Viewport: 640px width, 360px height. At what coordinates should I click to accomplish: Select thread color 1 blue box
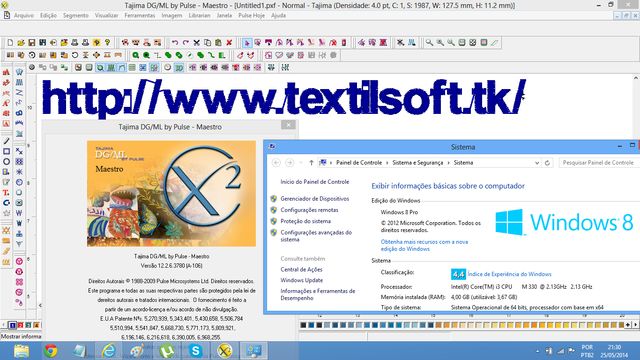[13, 325]
